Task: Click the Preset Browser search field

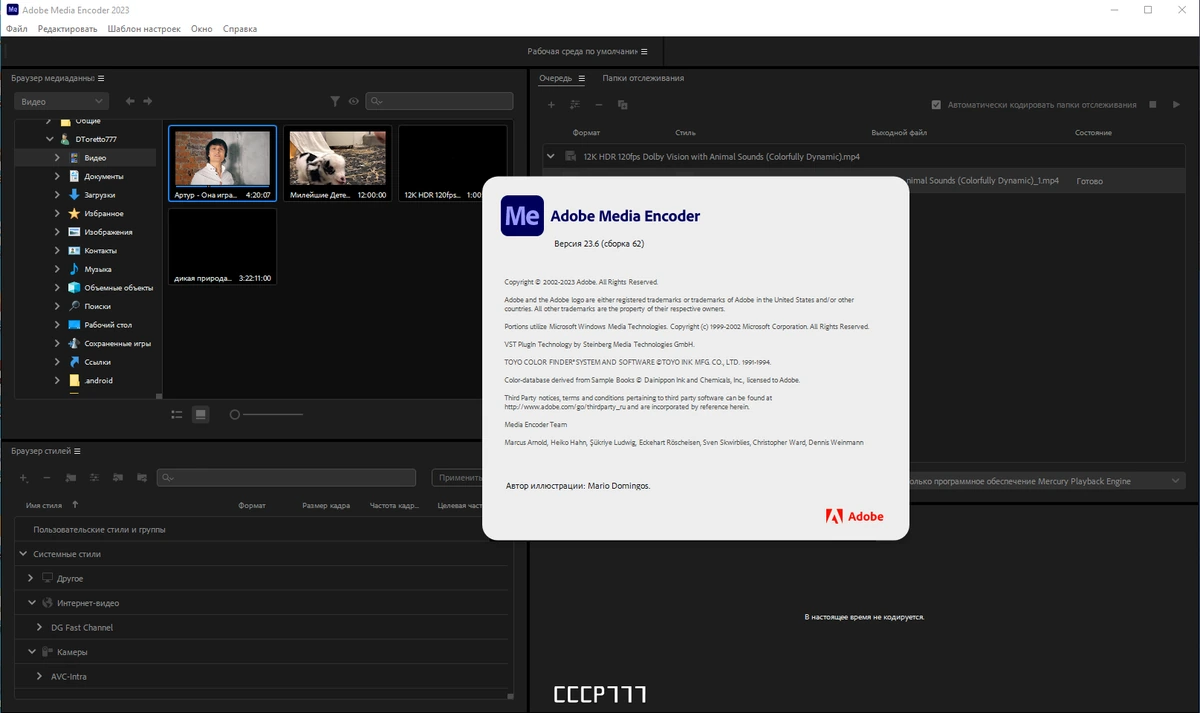Action: click(x=286, y=478)
